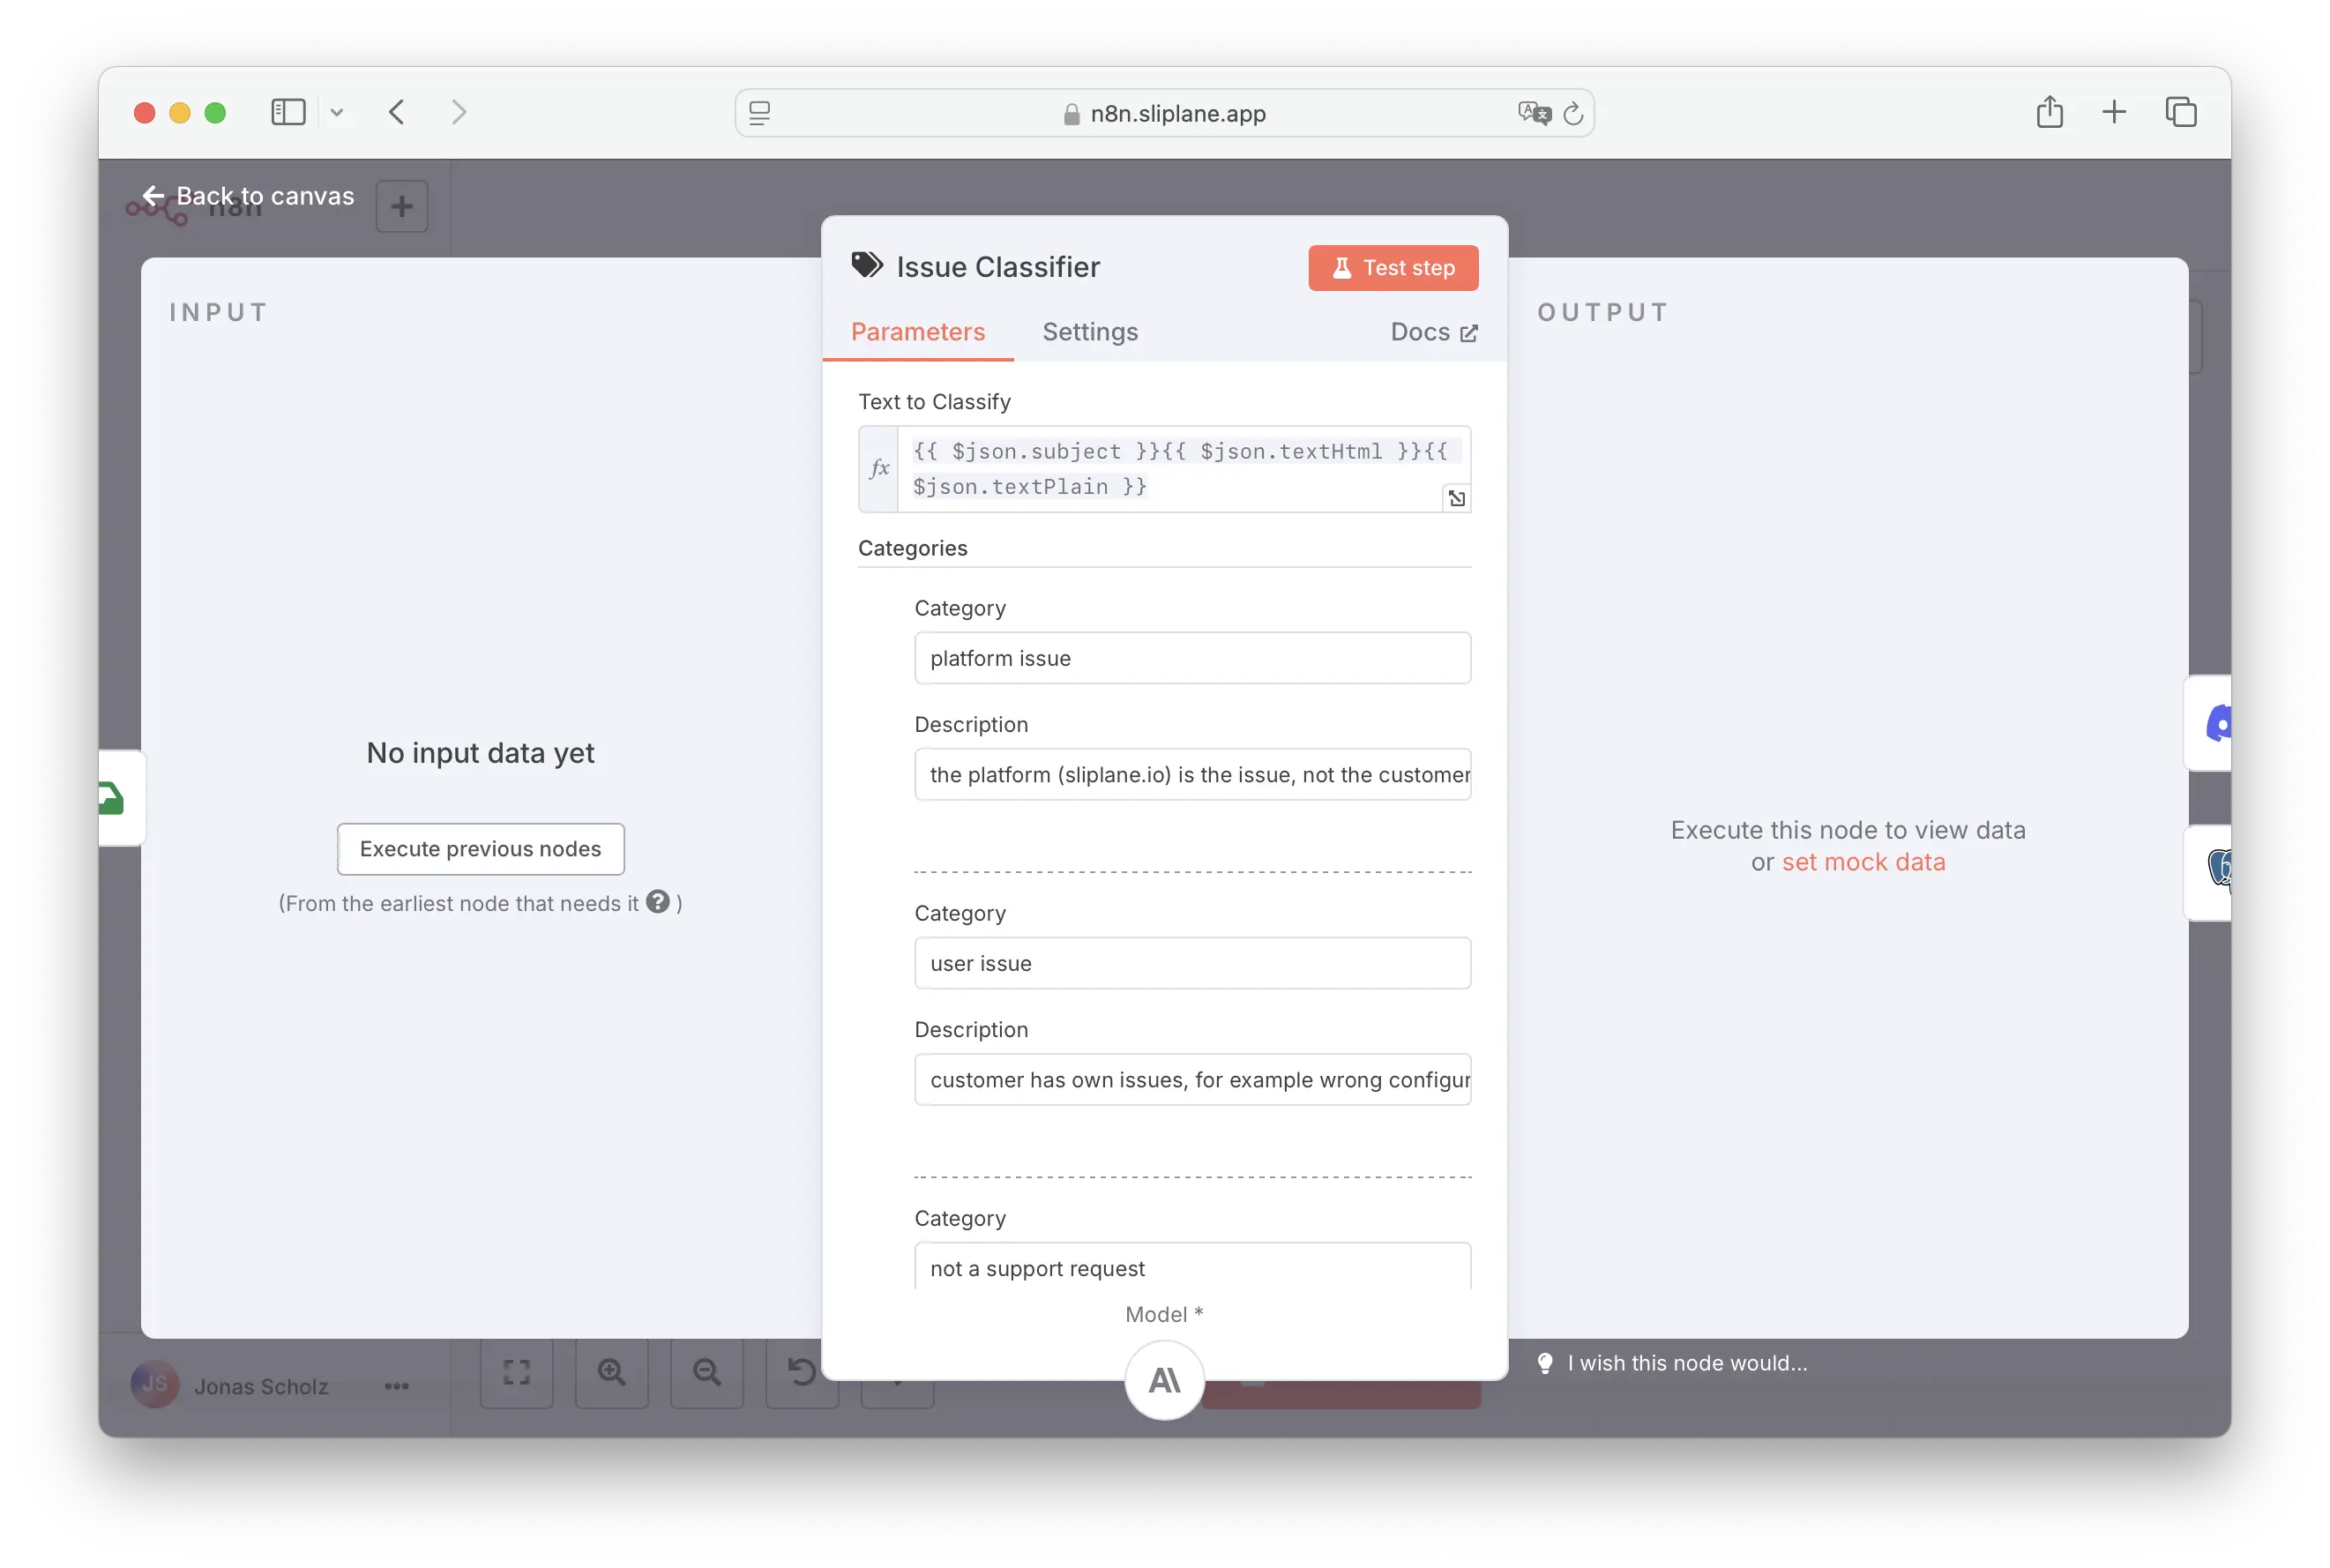Switch to the Settings tab

[1090, 332]
